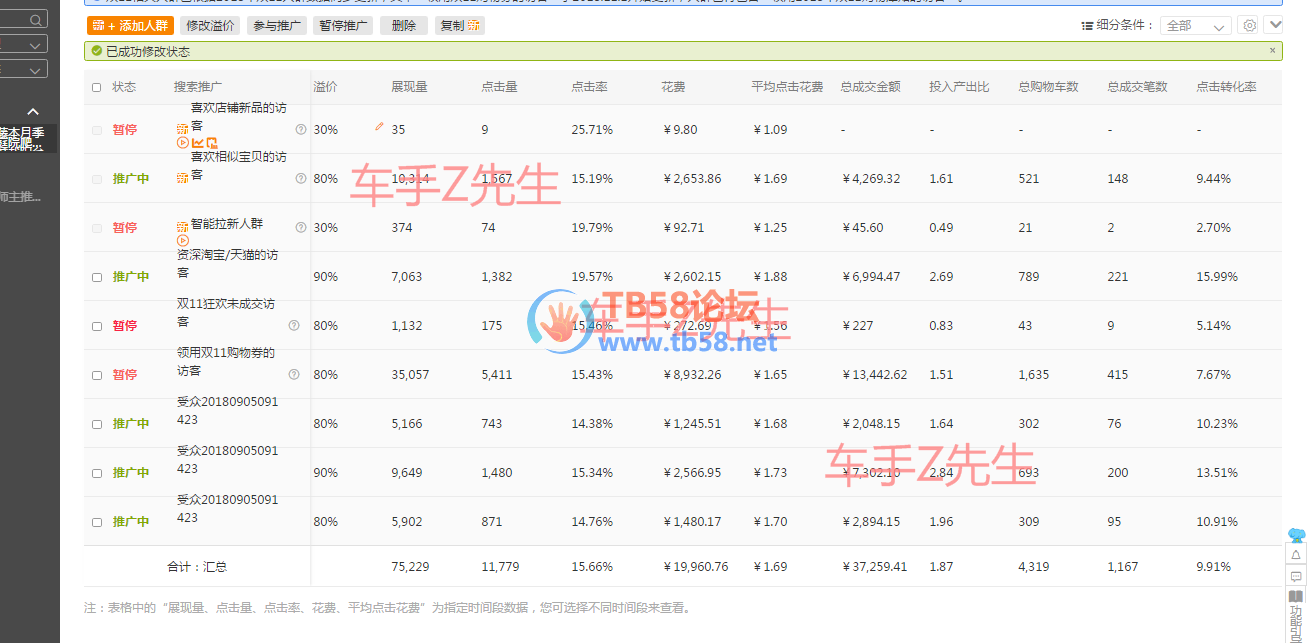Check the 资深淘宝/天猫的访客 row checkbox

(97, 277)
